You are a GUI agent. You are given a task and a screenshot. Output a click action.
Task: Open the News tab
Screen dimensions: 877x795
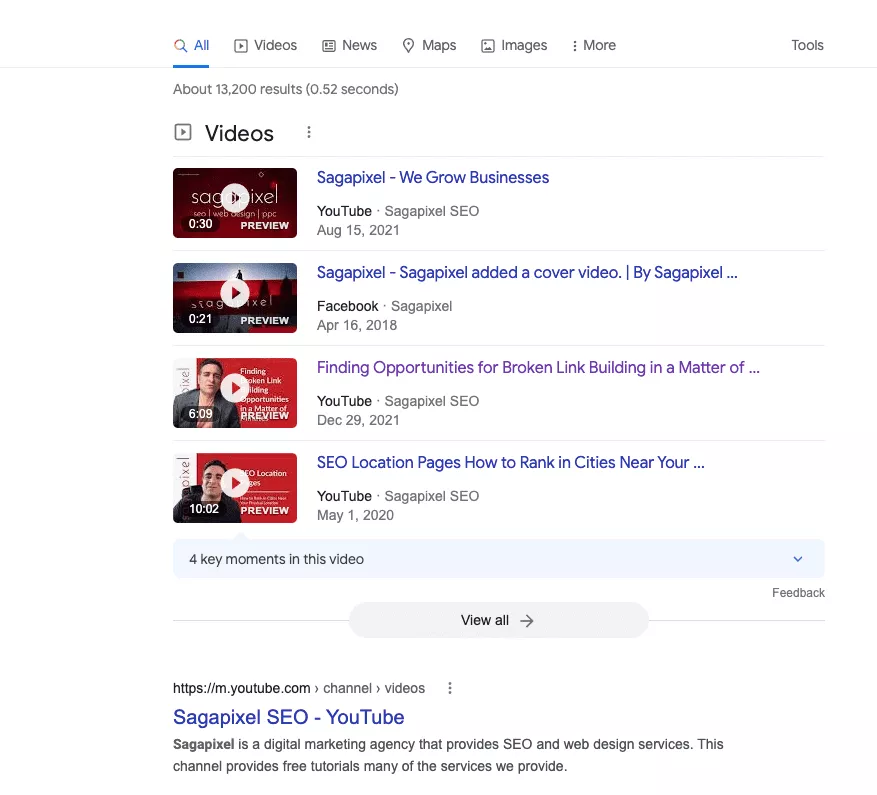[x=360, y=45]
